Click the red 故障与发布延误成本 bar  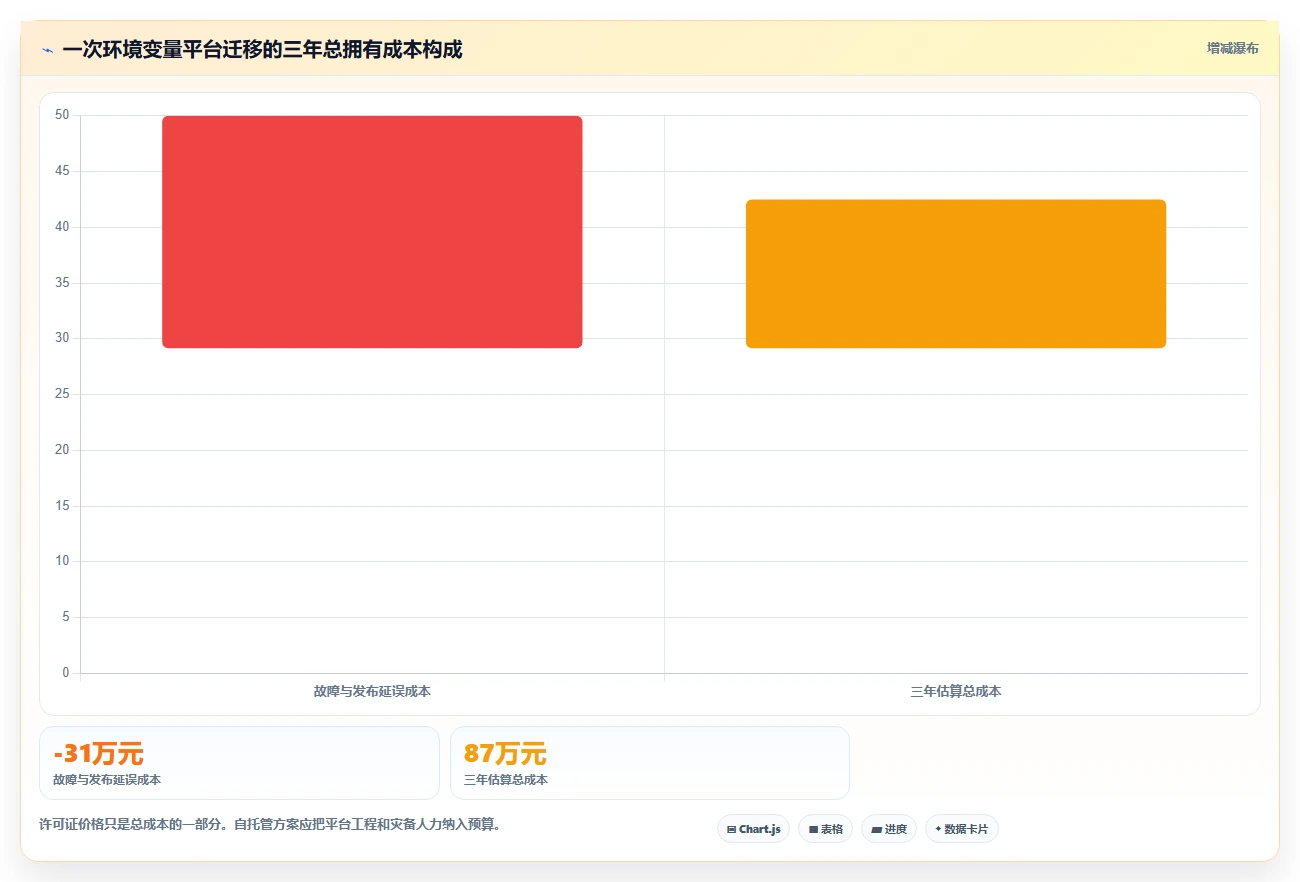pyautogui.click(x=372, y=232)
